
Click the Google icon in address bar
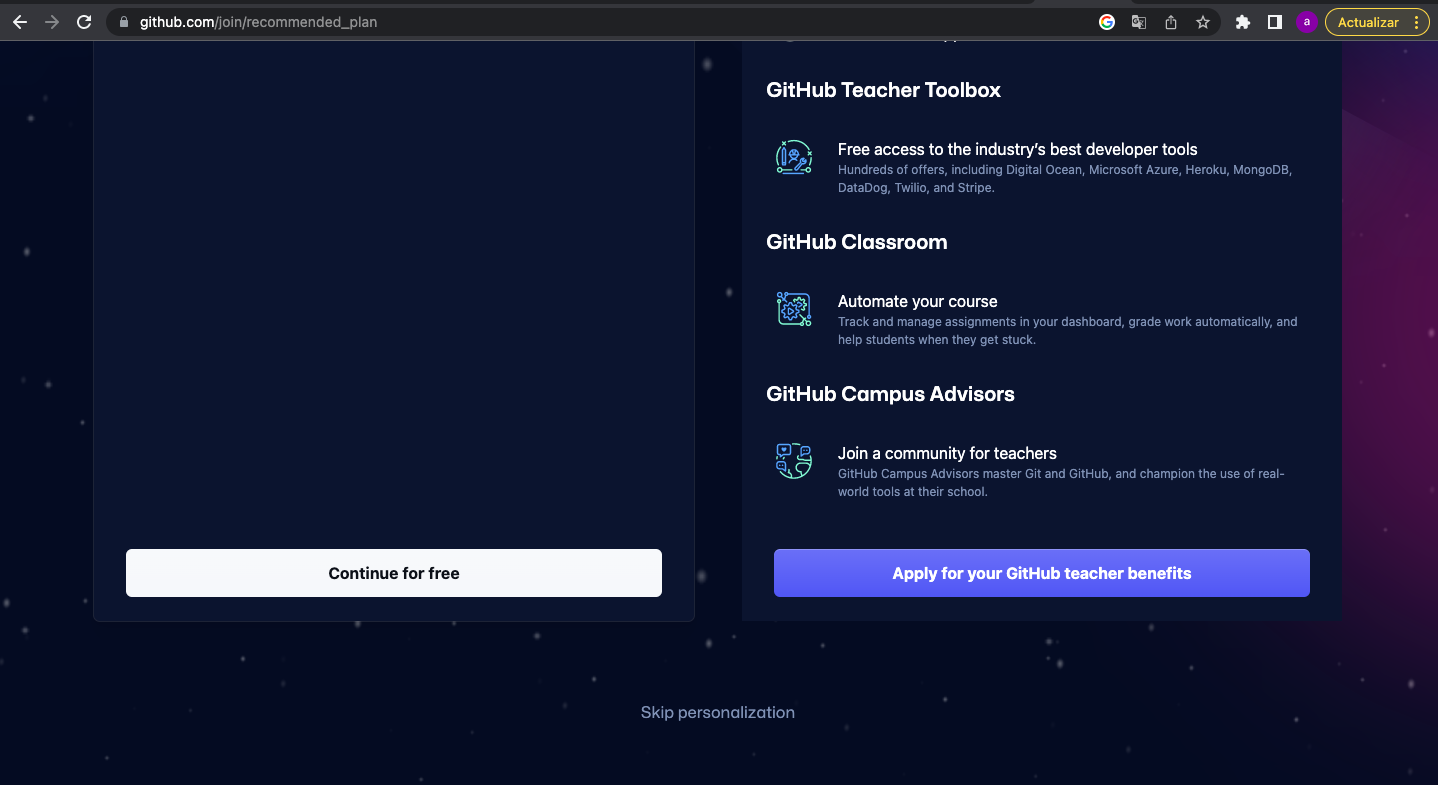1107,22
